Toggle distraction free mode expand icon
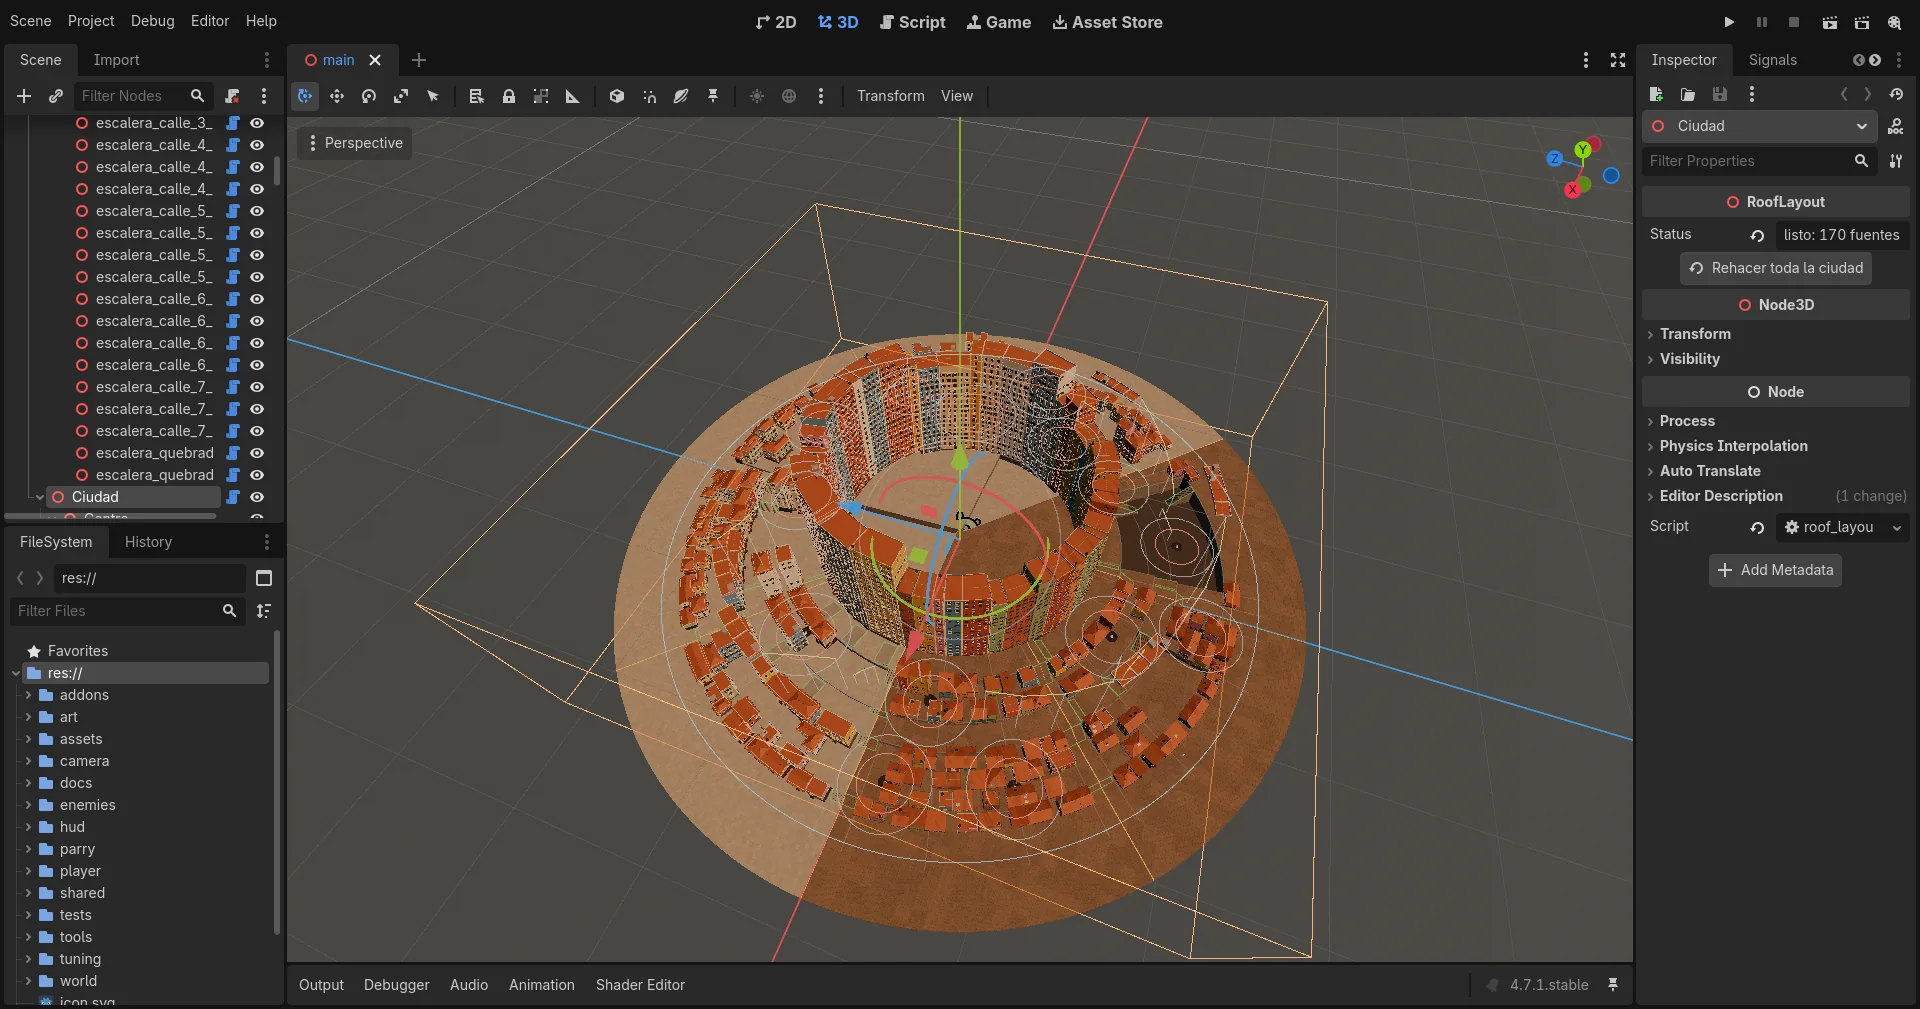 coord(1618,60)
